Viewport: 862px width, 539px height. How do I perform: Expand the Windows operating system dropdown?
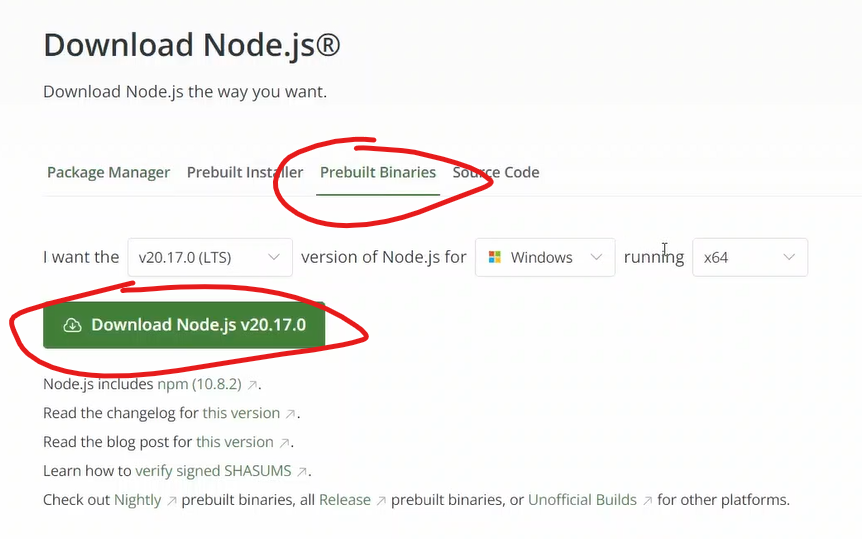point(545,257)
